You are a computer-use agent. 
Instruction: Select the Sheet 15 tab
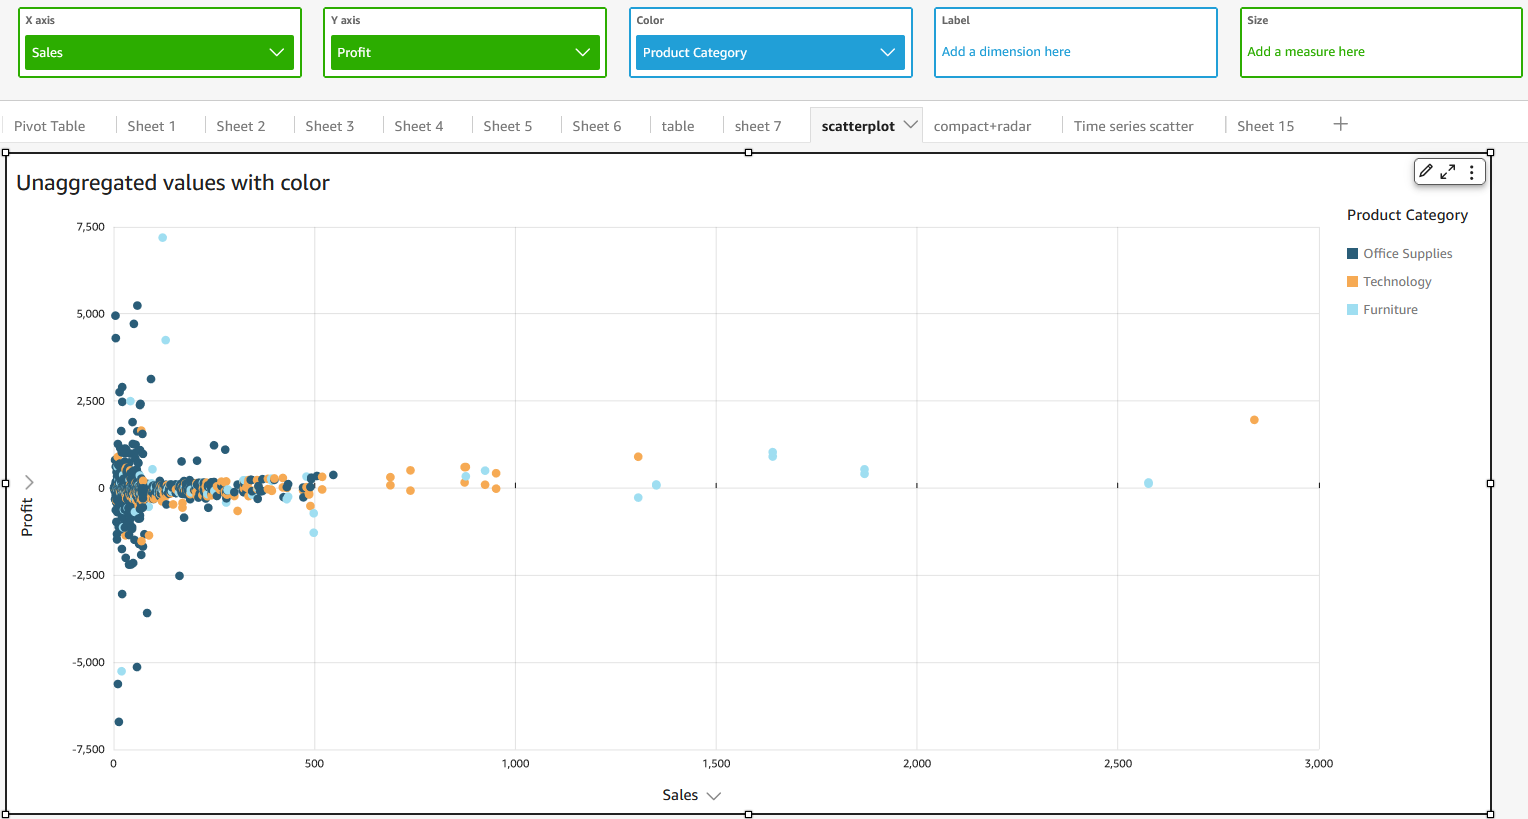1265,126
